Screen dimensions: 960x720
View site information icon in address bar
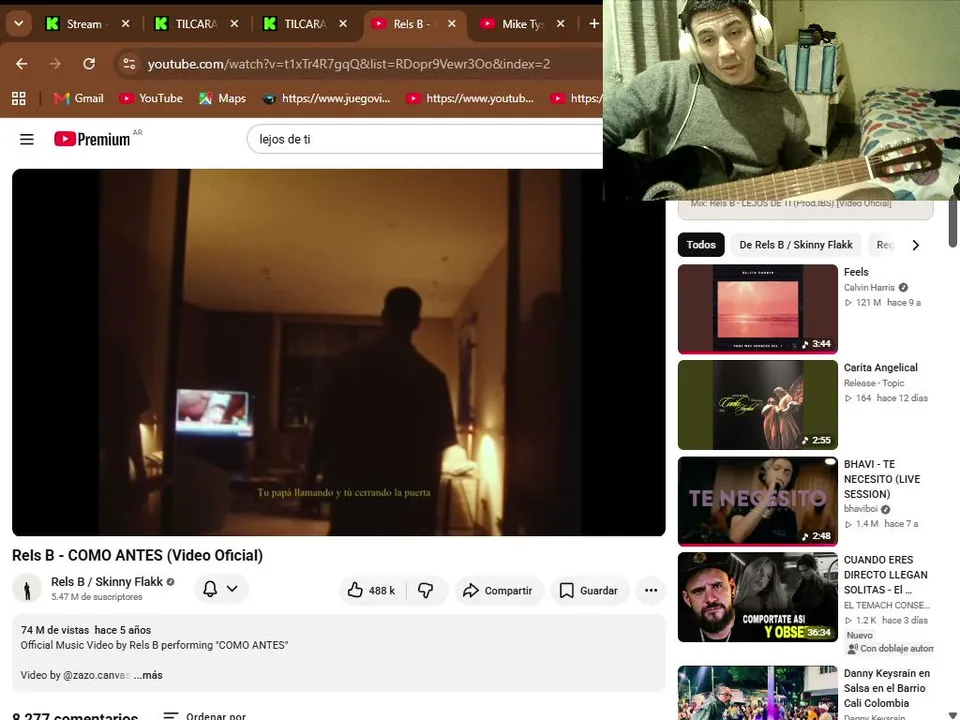(129, 64)
